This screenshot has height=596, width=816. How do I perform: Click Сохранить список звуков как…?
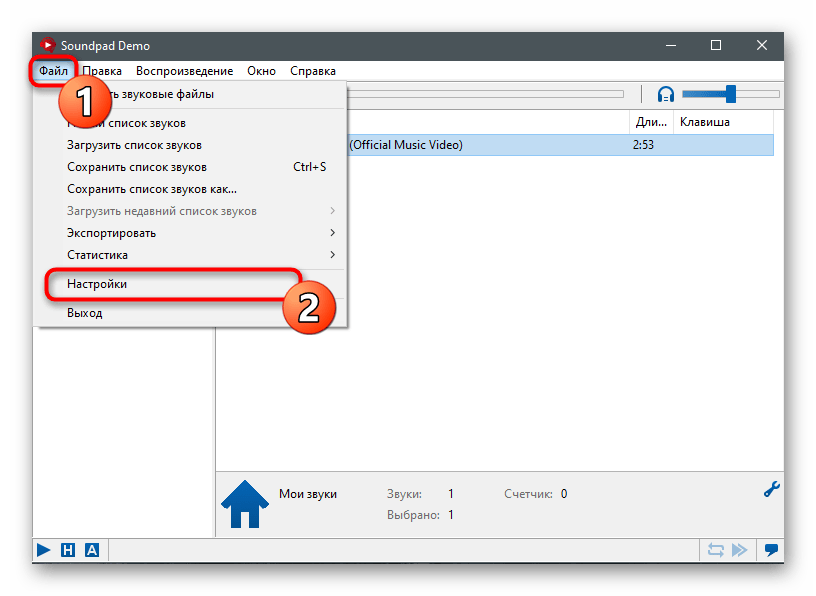click(x=152, y=189)
